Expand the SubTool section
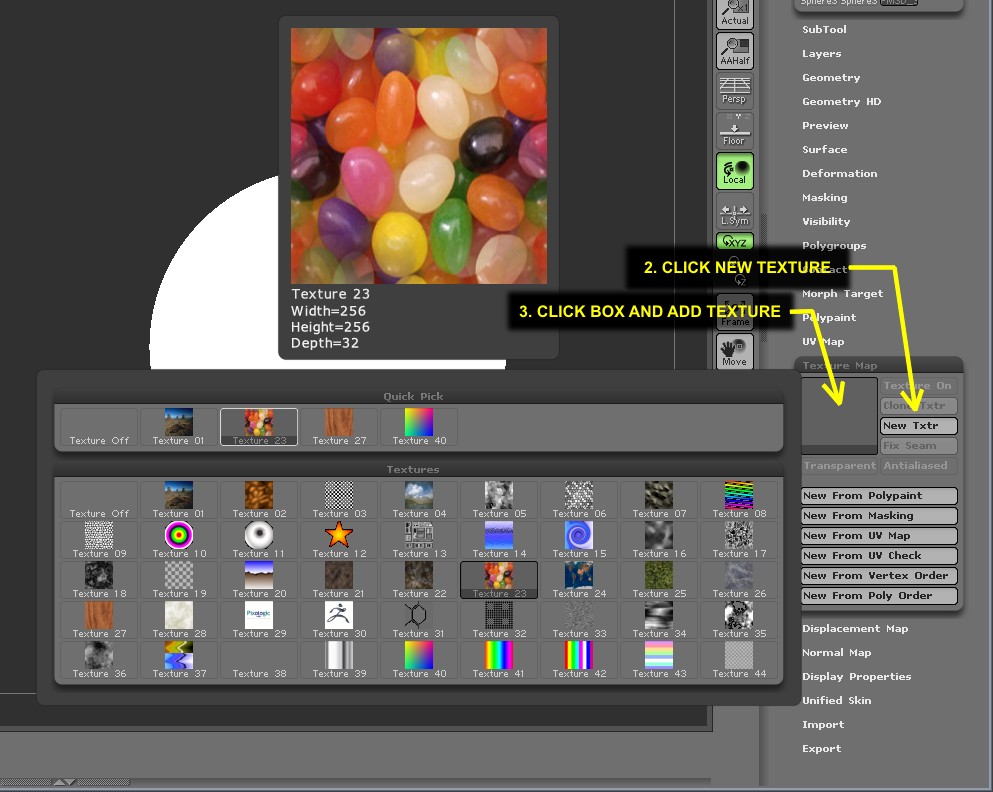 824,29
